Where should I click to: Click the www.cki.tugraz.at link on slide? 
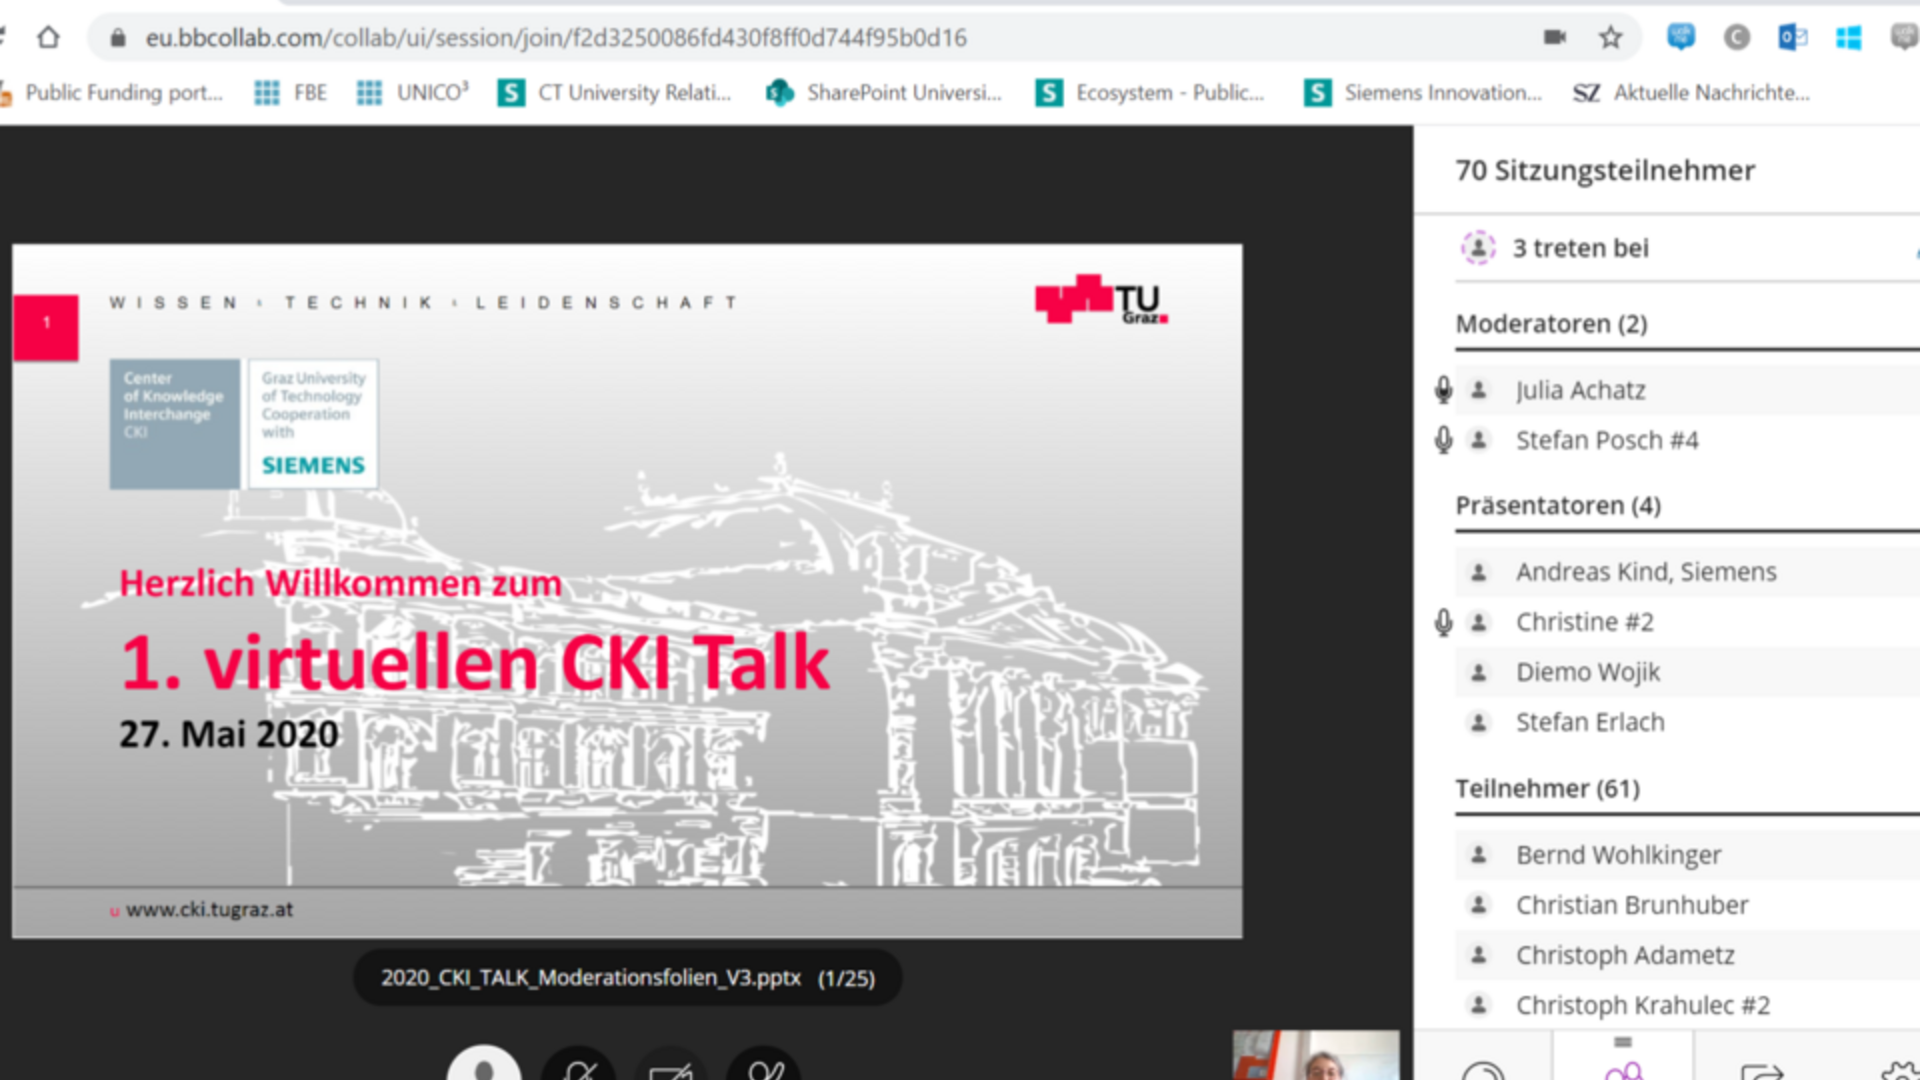(x=209, y=910)
